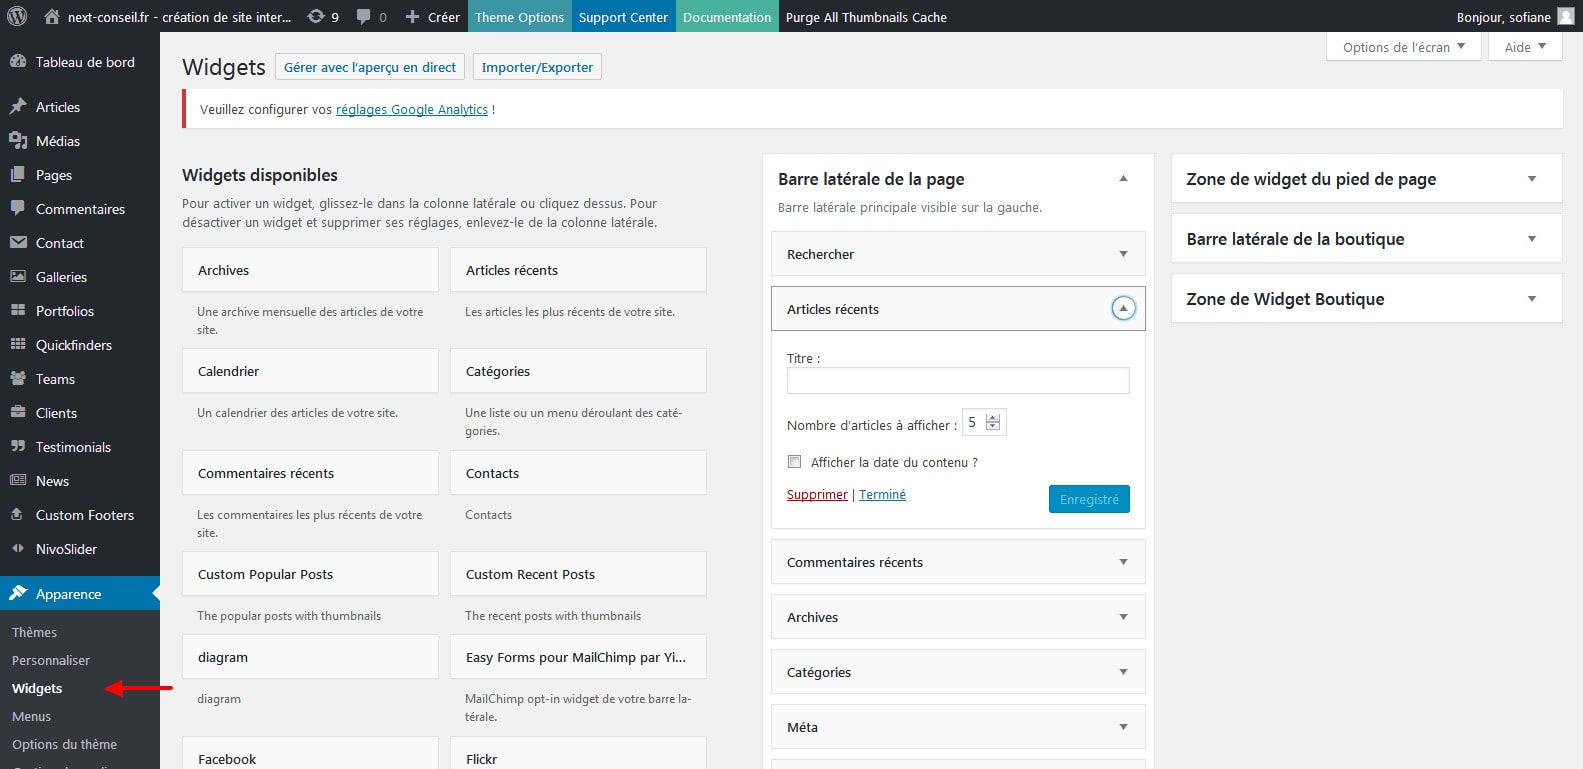Click the Importer/Exporter button
The height and width of the screenshot is (769, 1583).
tap(537, 67)
